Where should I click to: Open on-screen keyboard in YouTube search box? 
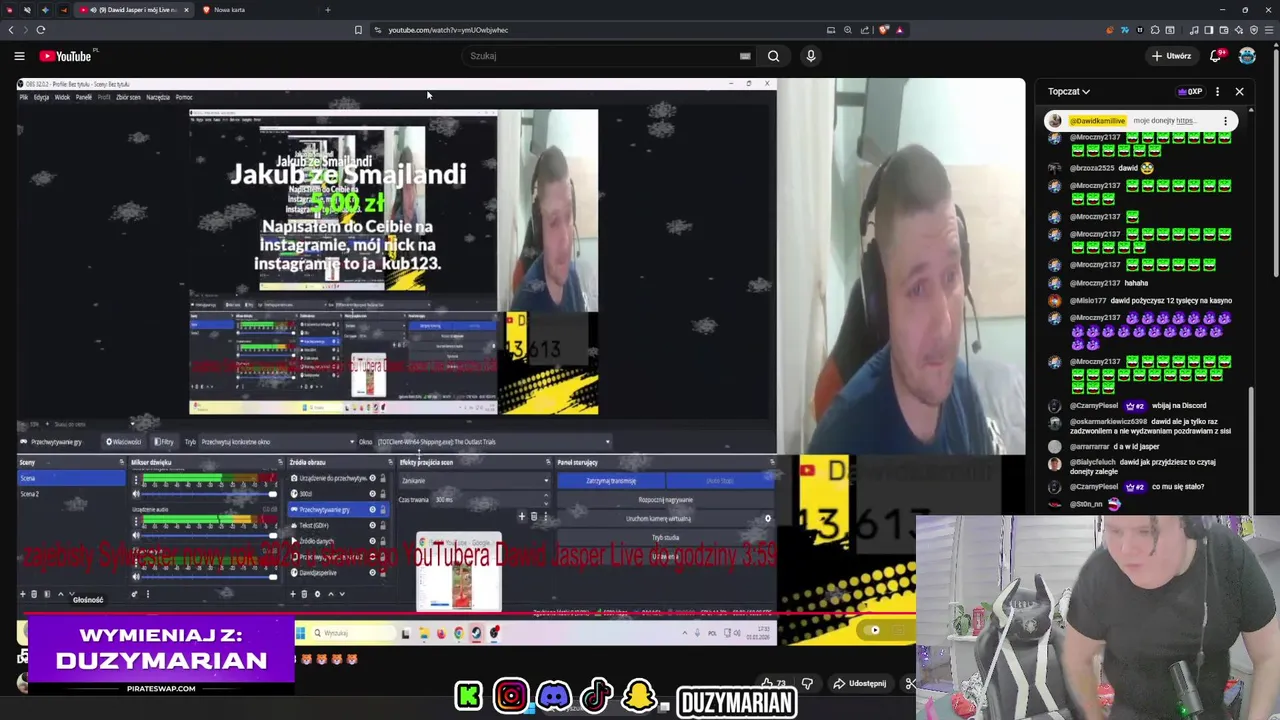pyautogui.click(x=744, y=56)
